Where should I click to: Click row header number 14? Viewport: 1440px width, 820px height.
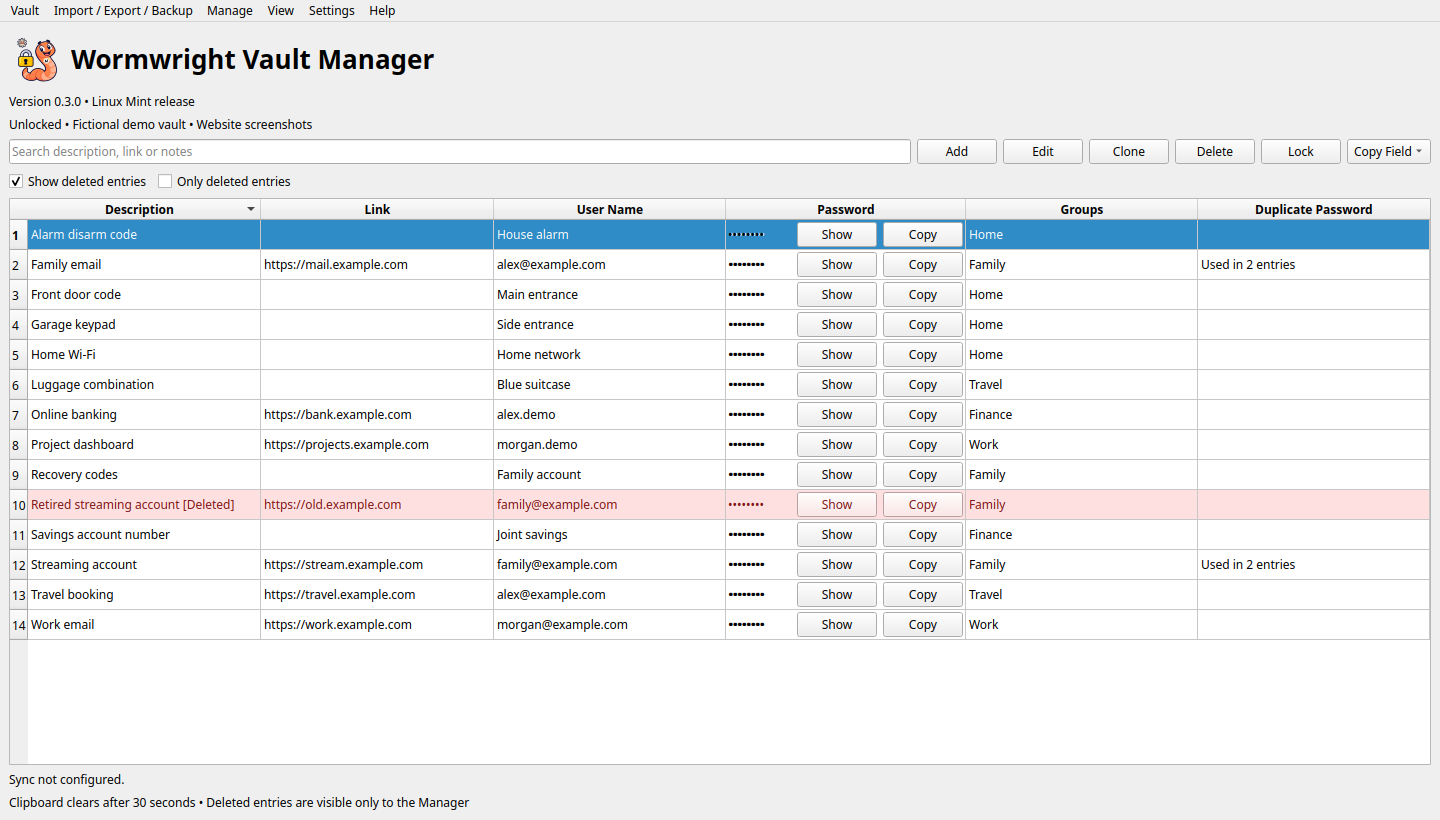18,625
